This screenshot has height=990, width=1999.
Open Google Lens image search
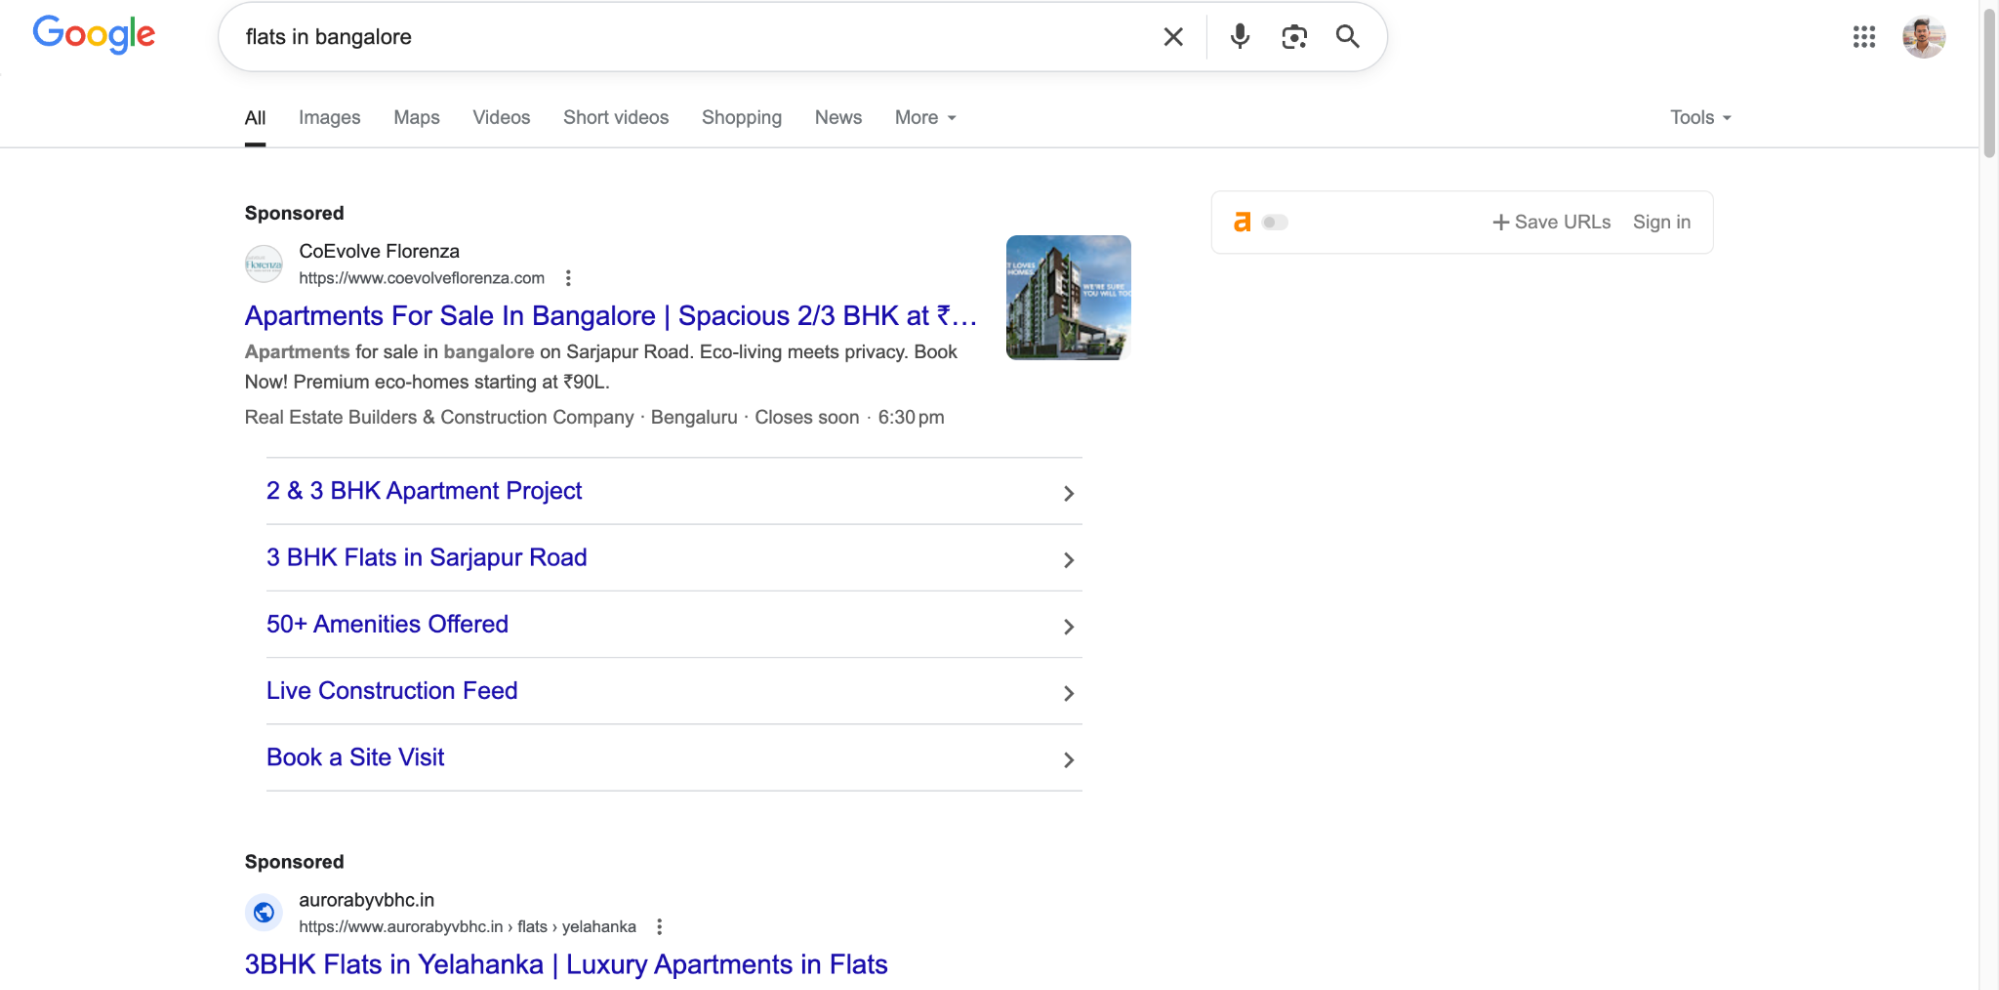click(x=1294, y=36)
